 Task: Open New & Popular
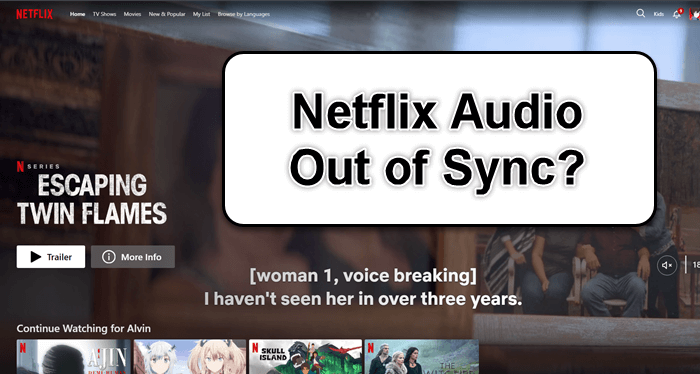[x=167, y=14]
